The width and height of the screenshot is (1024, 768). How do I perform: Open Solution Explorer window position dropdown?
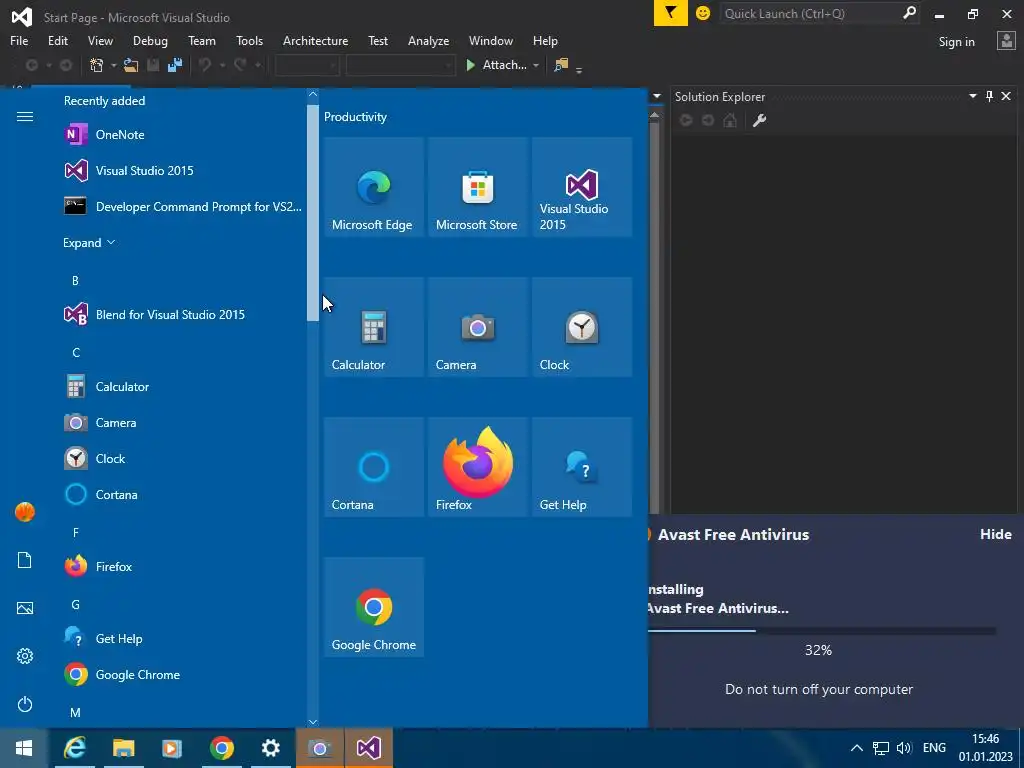[x=972, y=97]
